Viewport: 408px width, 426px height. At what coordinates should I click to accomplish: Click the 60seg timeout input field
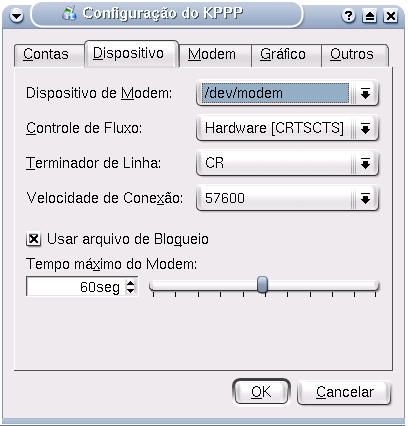[x=76, y=287]
